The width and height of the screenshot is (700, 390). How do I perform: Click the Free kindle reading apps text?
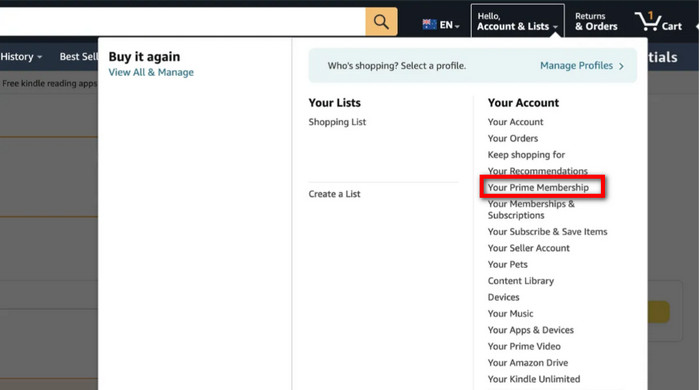pyautogui.click(x=49, y=83)
